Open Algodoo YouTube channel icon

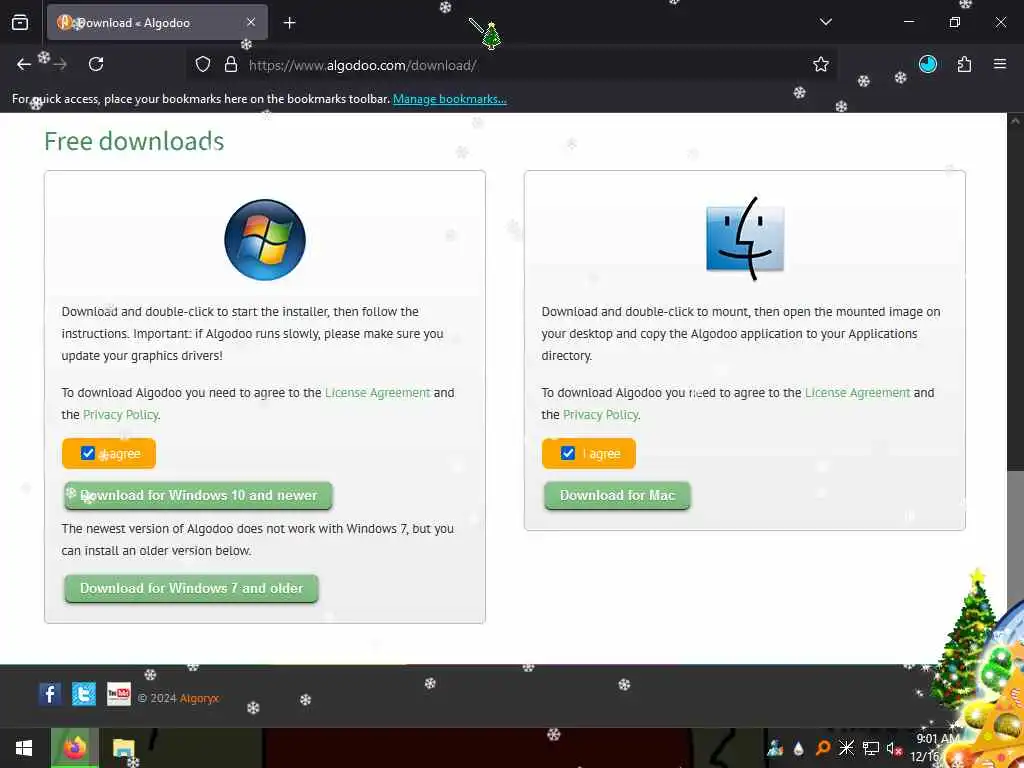119,694
